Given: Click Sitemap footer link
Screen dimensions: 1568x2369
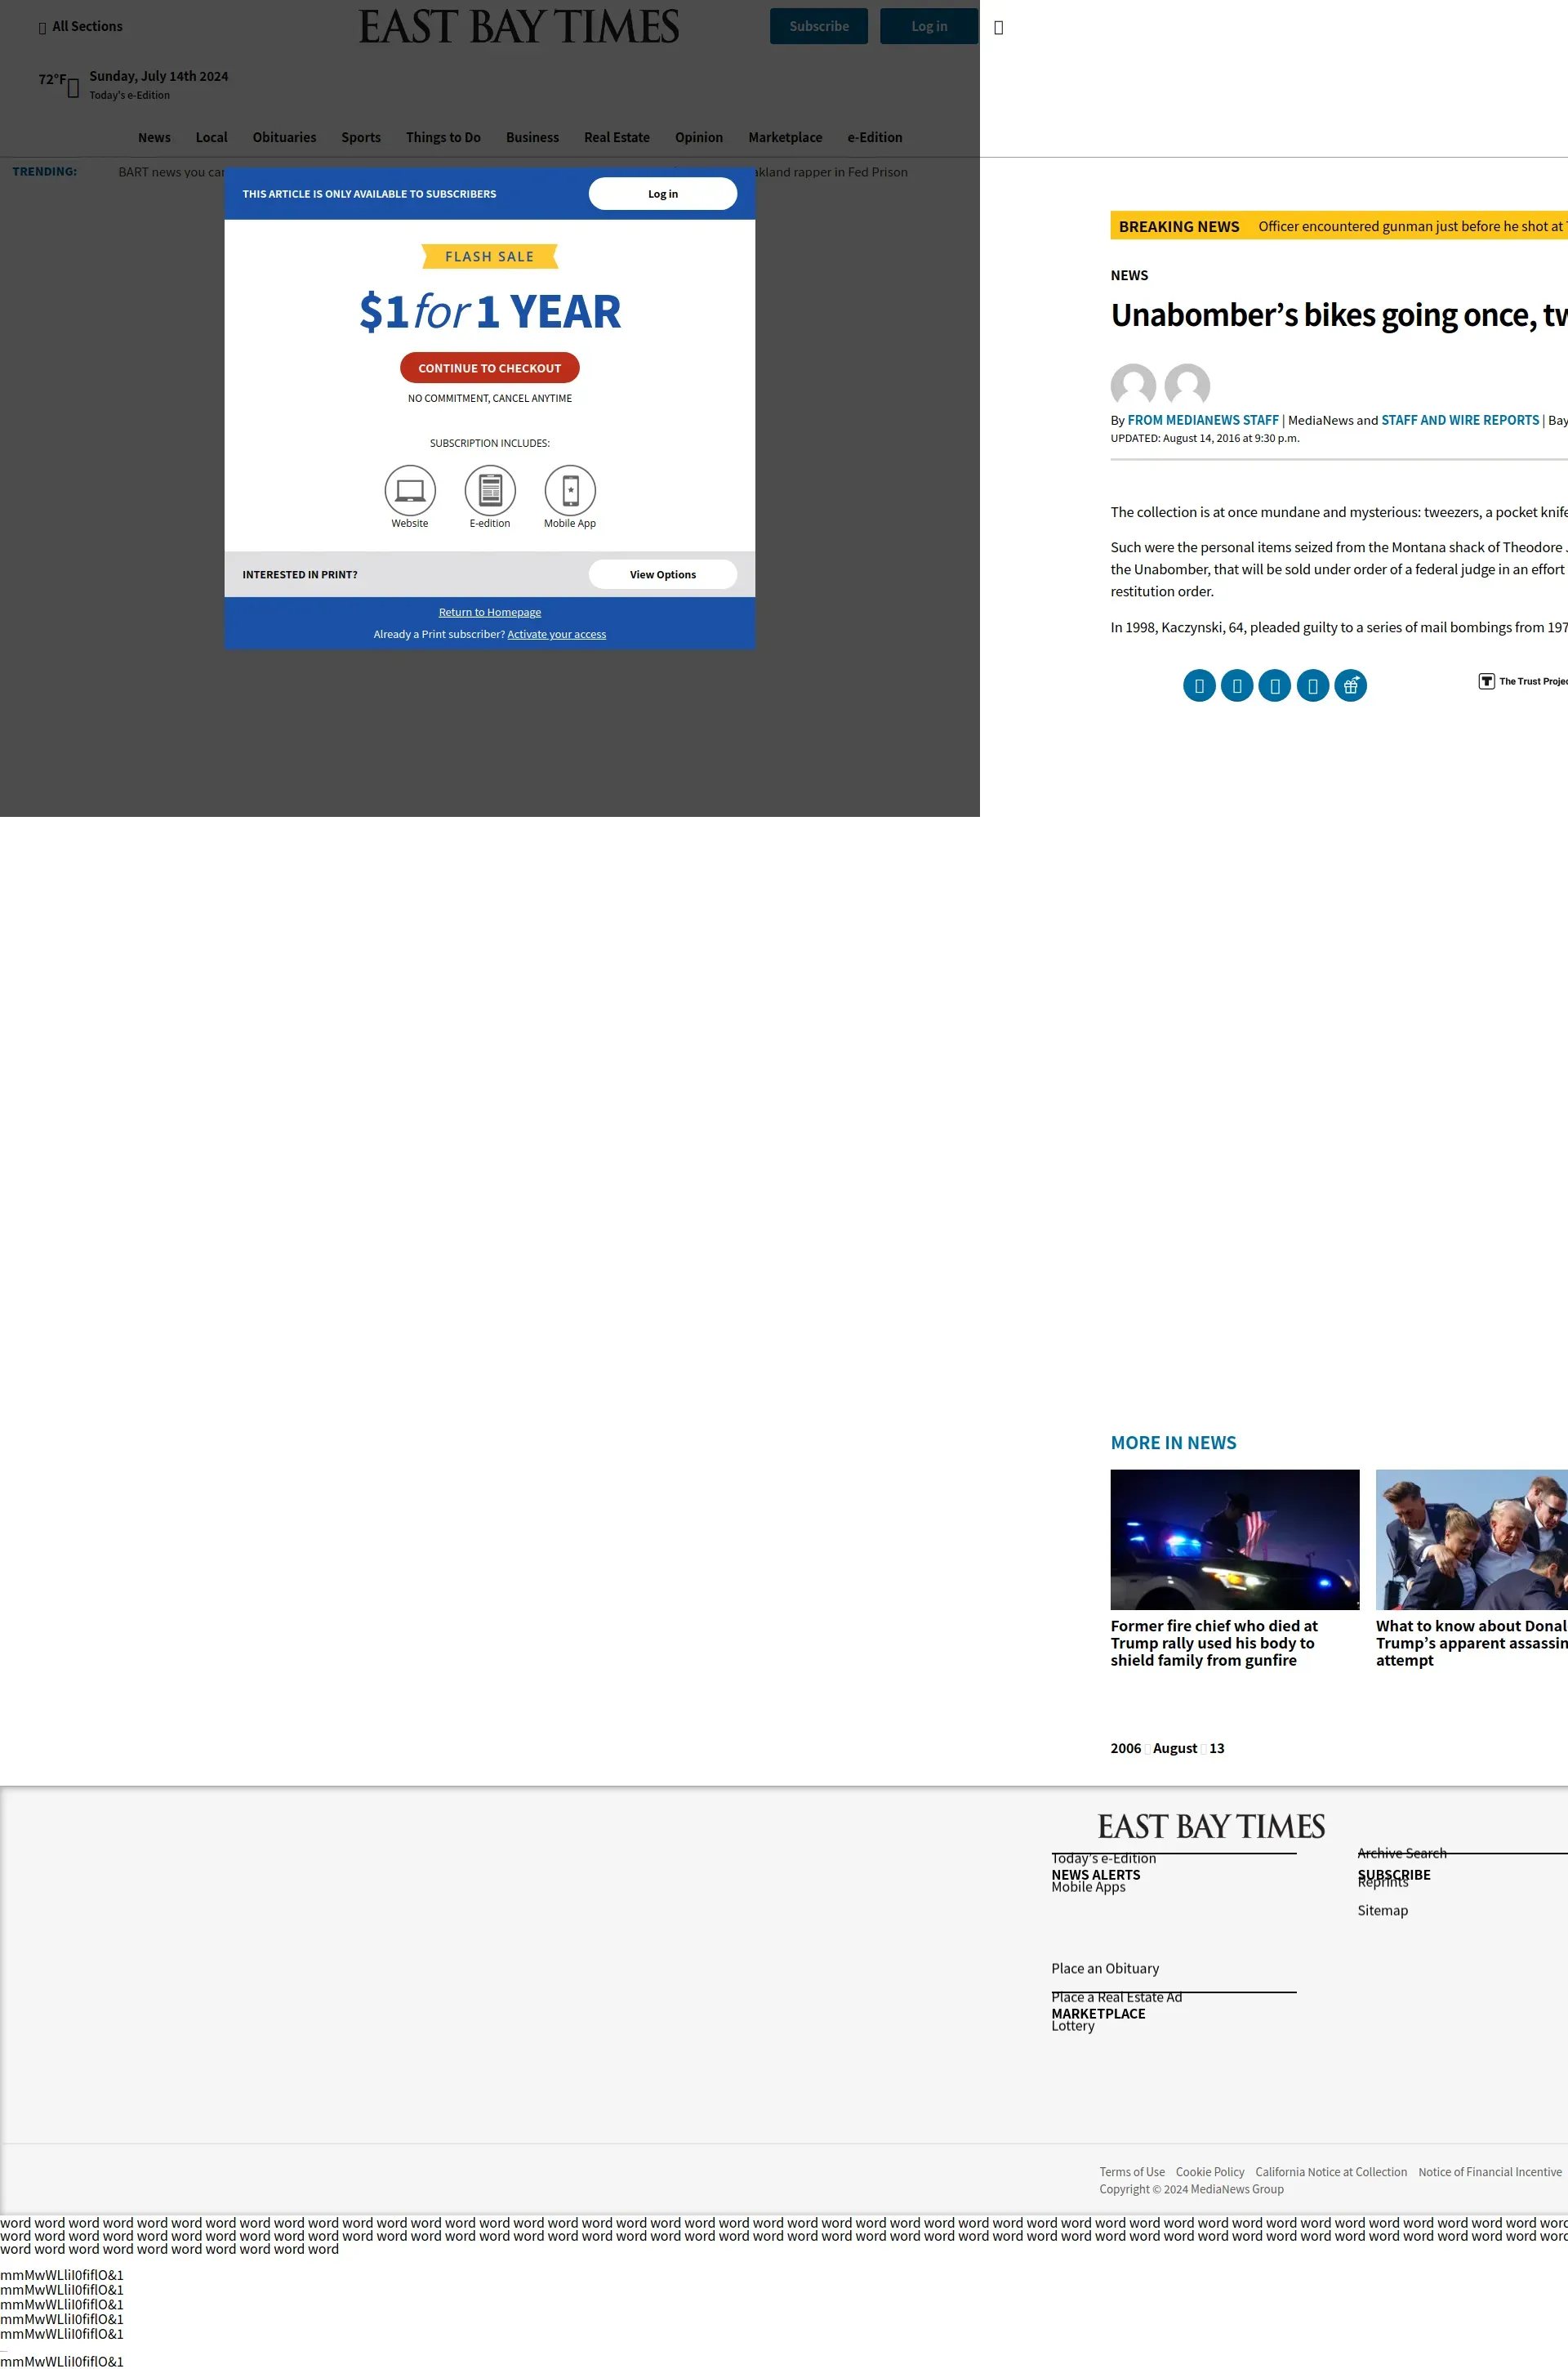Looking at the screenshot, I should click(1382, 1911).
